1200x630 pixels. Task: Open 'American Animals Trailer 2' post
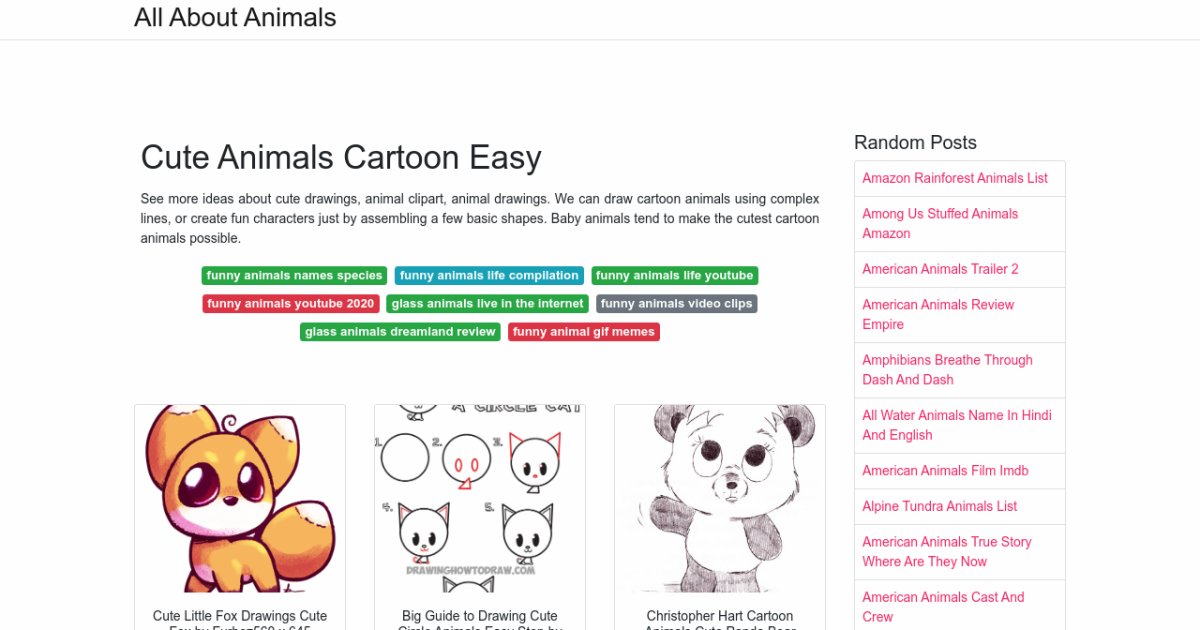(x=940, y=269)
